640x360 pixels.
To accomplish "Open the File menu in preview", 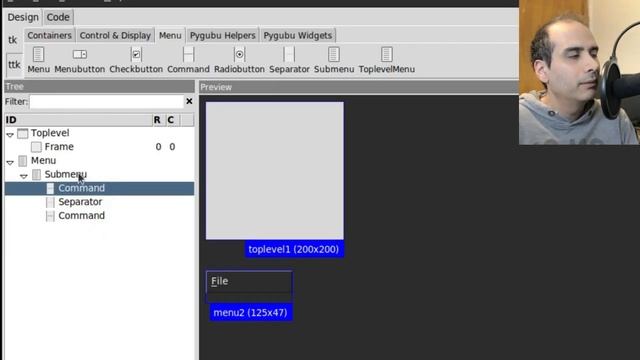I will [220, 281].
